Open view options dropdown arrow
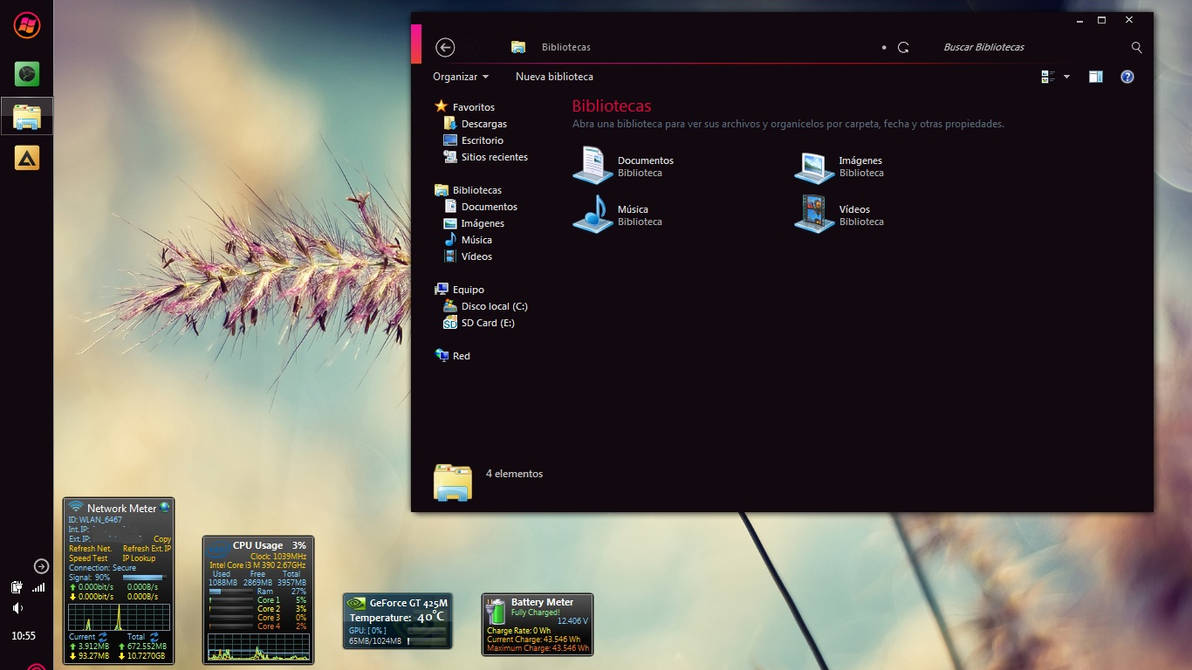Screen dimensions: 1192x670 click(1067, 77)
